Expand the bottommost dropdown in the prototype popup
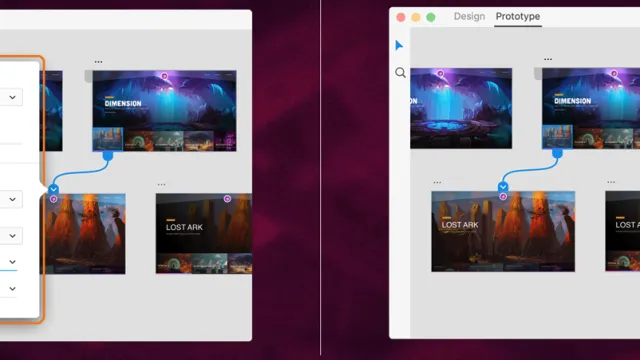Screen dimensions: 640x360 coord(12,289)
